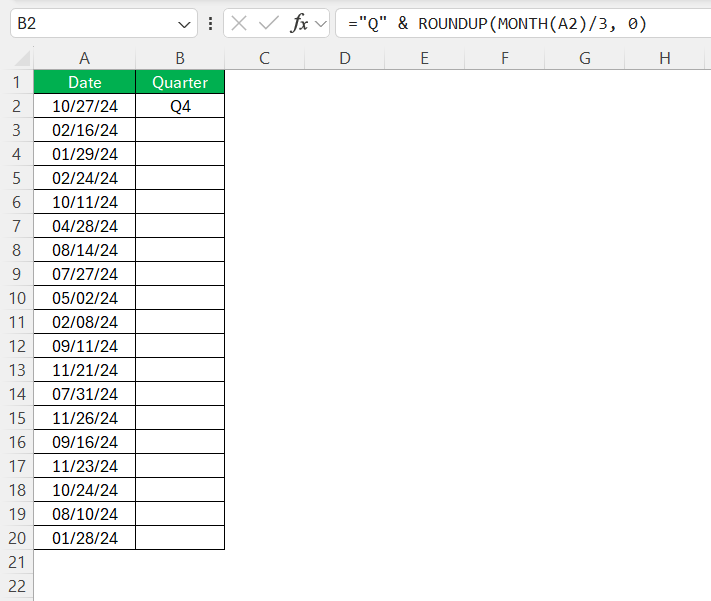
Task: Select column H header
Action: 664,58
